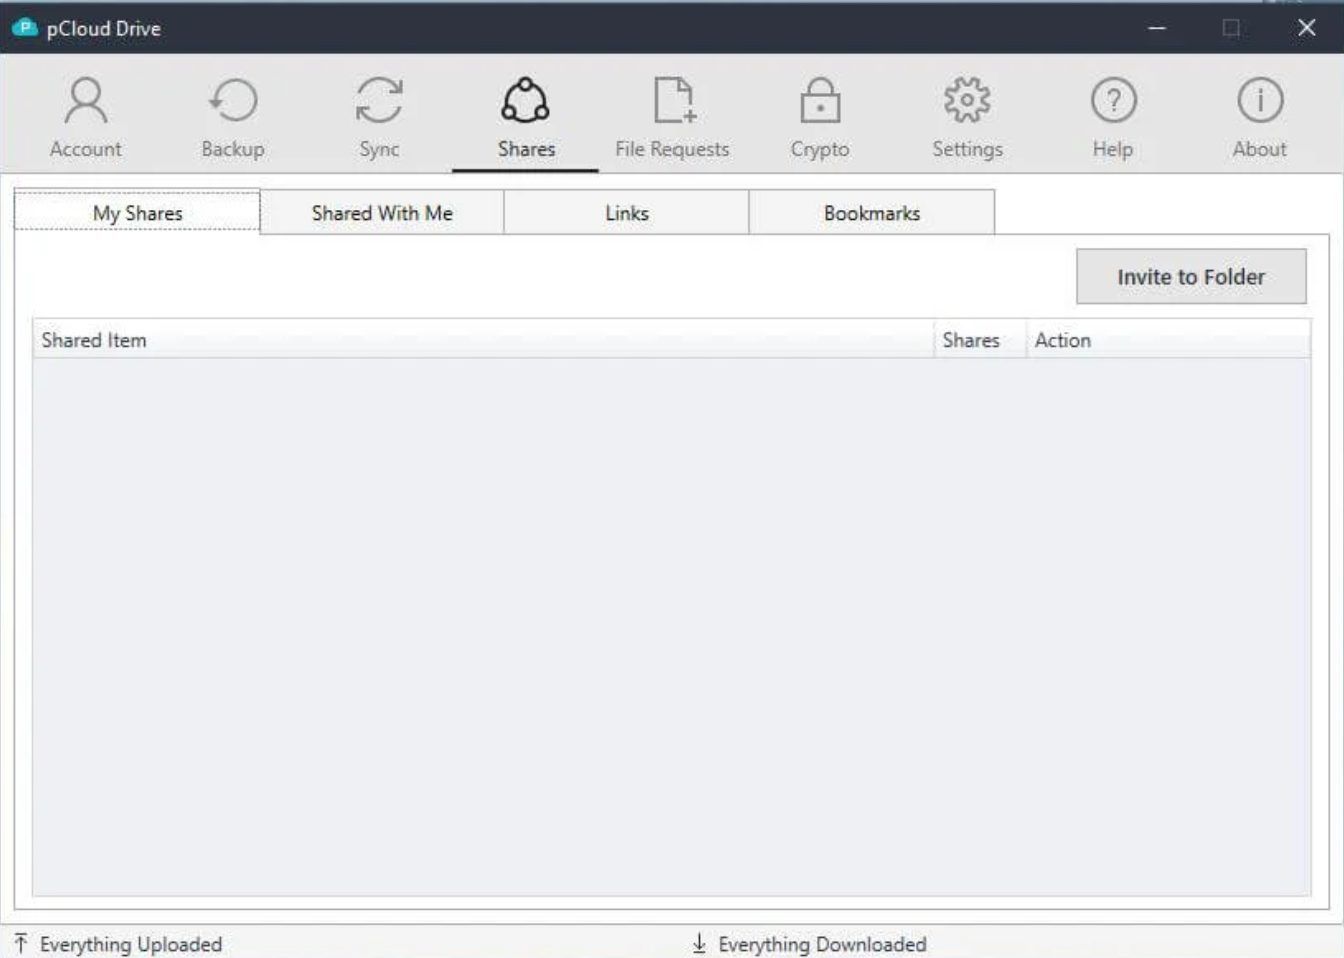The height and width of the screenshot is (958, 1344).
Task: Sort by Shared Item column header
Action: (x=484, y=340)
